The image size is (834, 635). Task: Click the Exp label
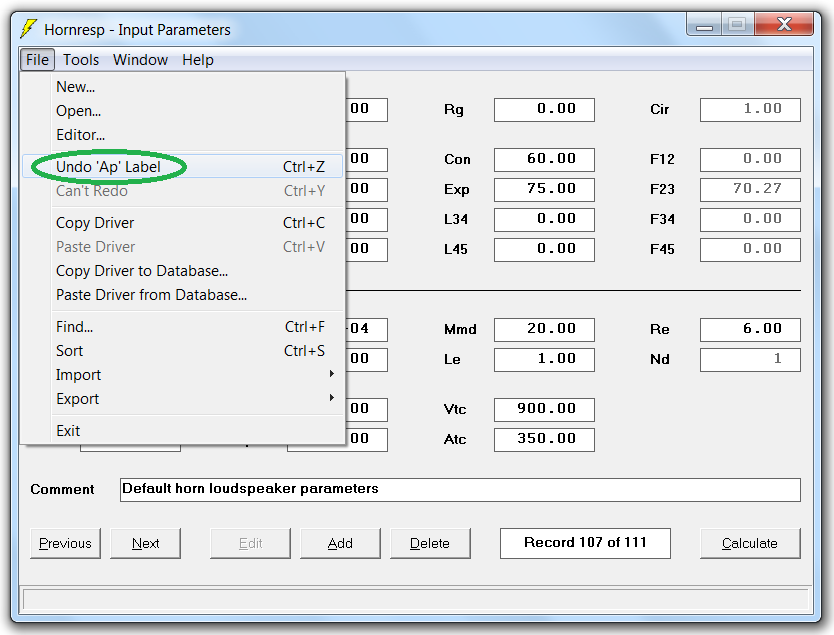point(456,190)
